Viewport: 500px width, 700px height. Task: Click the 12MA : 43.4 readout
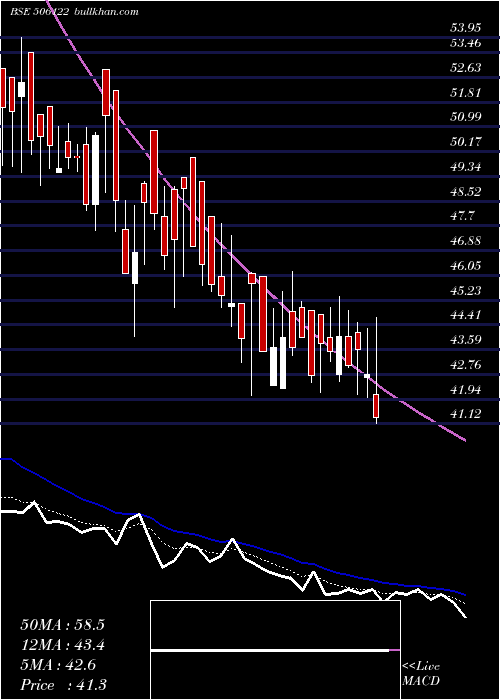62,645
